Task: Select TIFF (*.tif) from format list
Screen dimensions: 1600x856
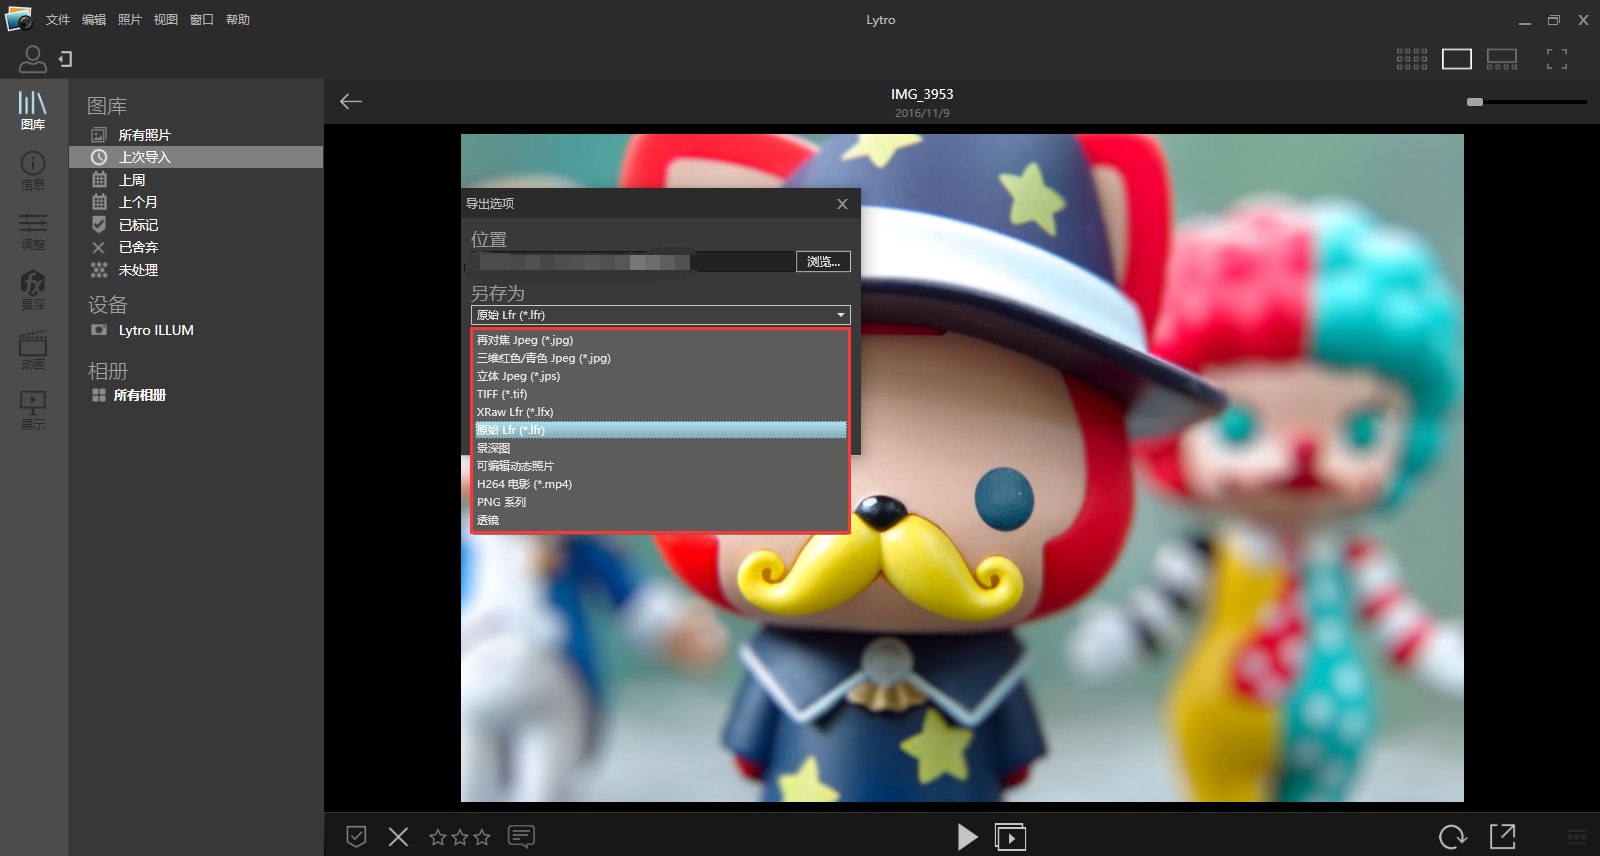Action: click(x=502, y=394)
